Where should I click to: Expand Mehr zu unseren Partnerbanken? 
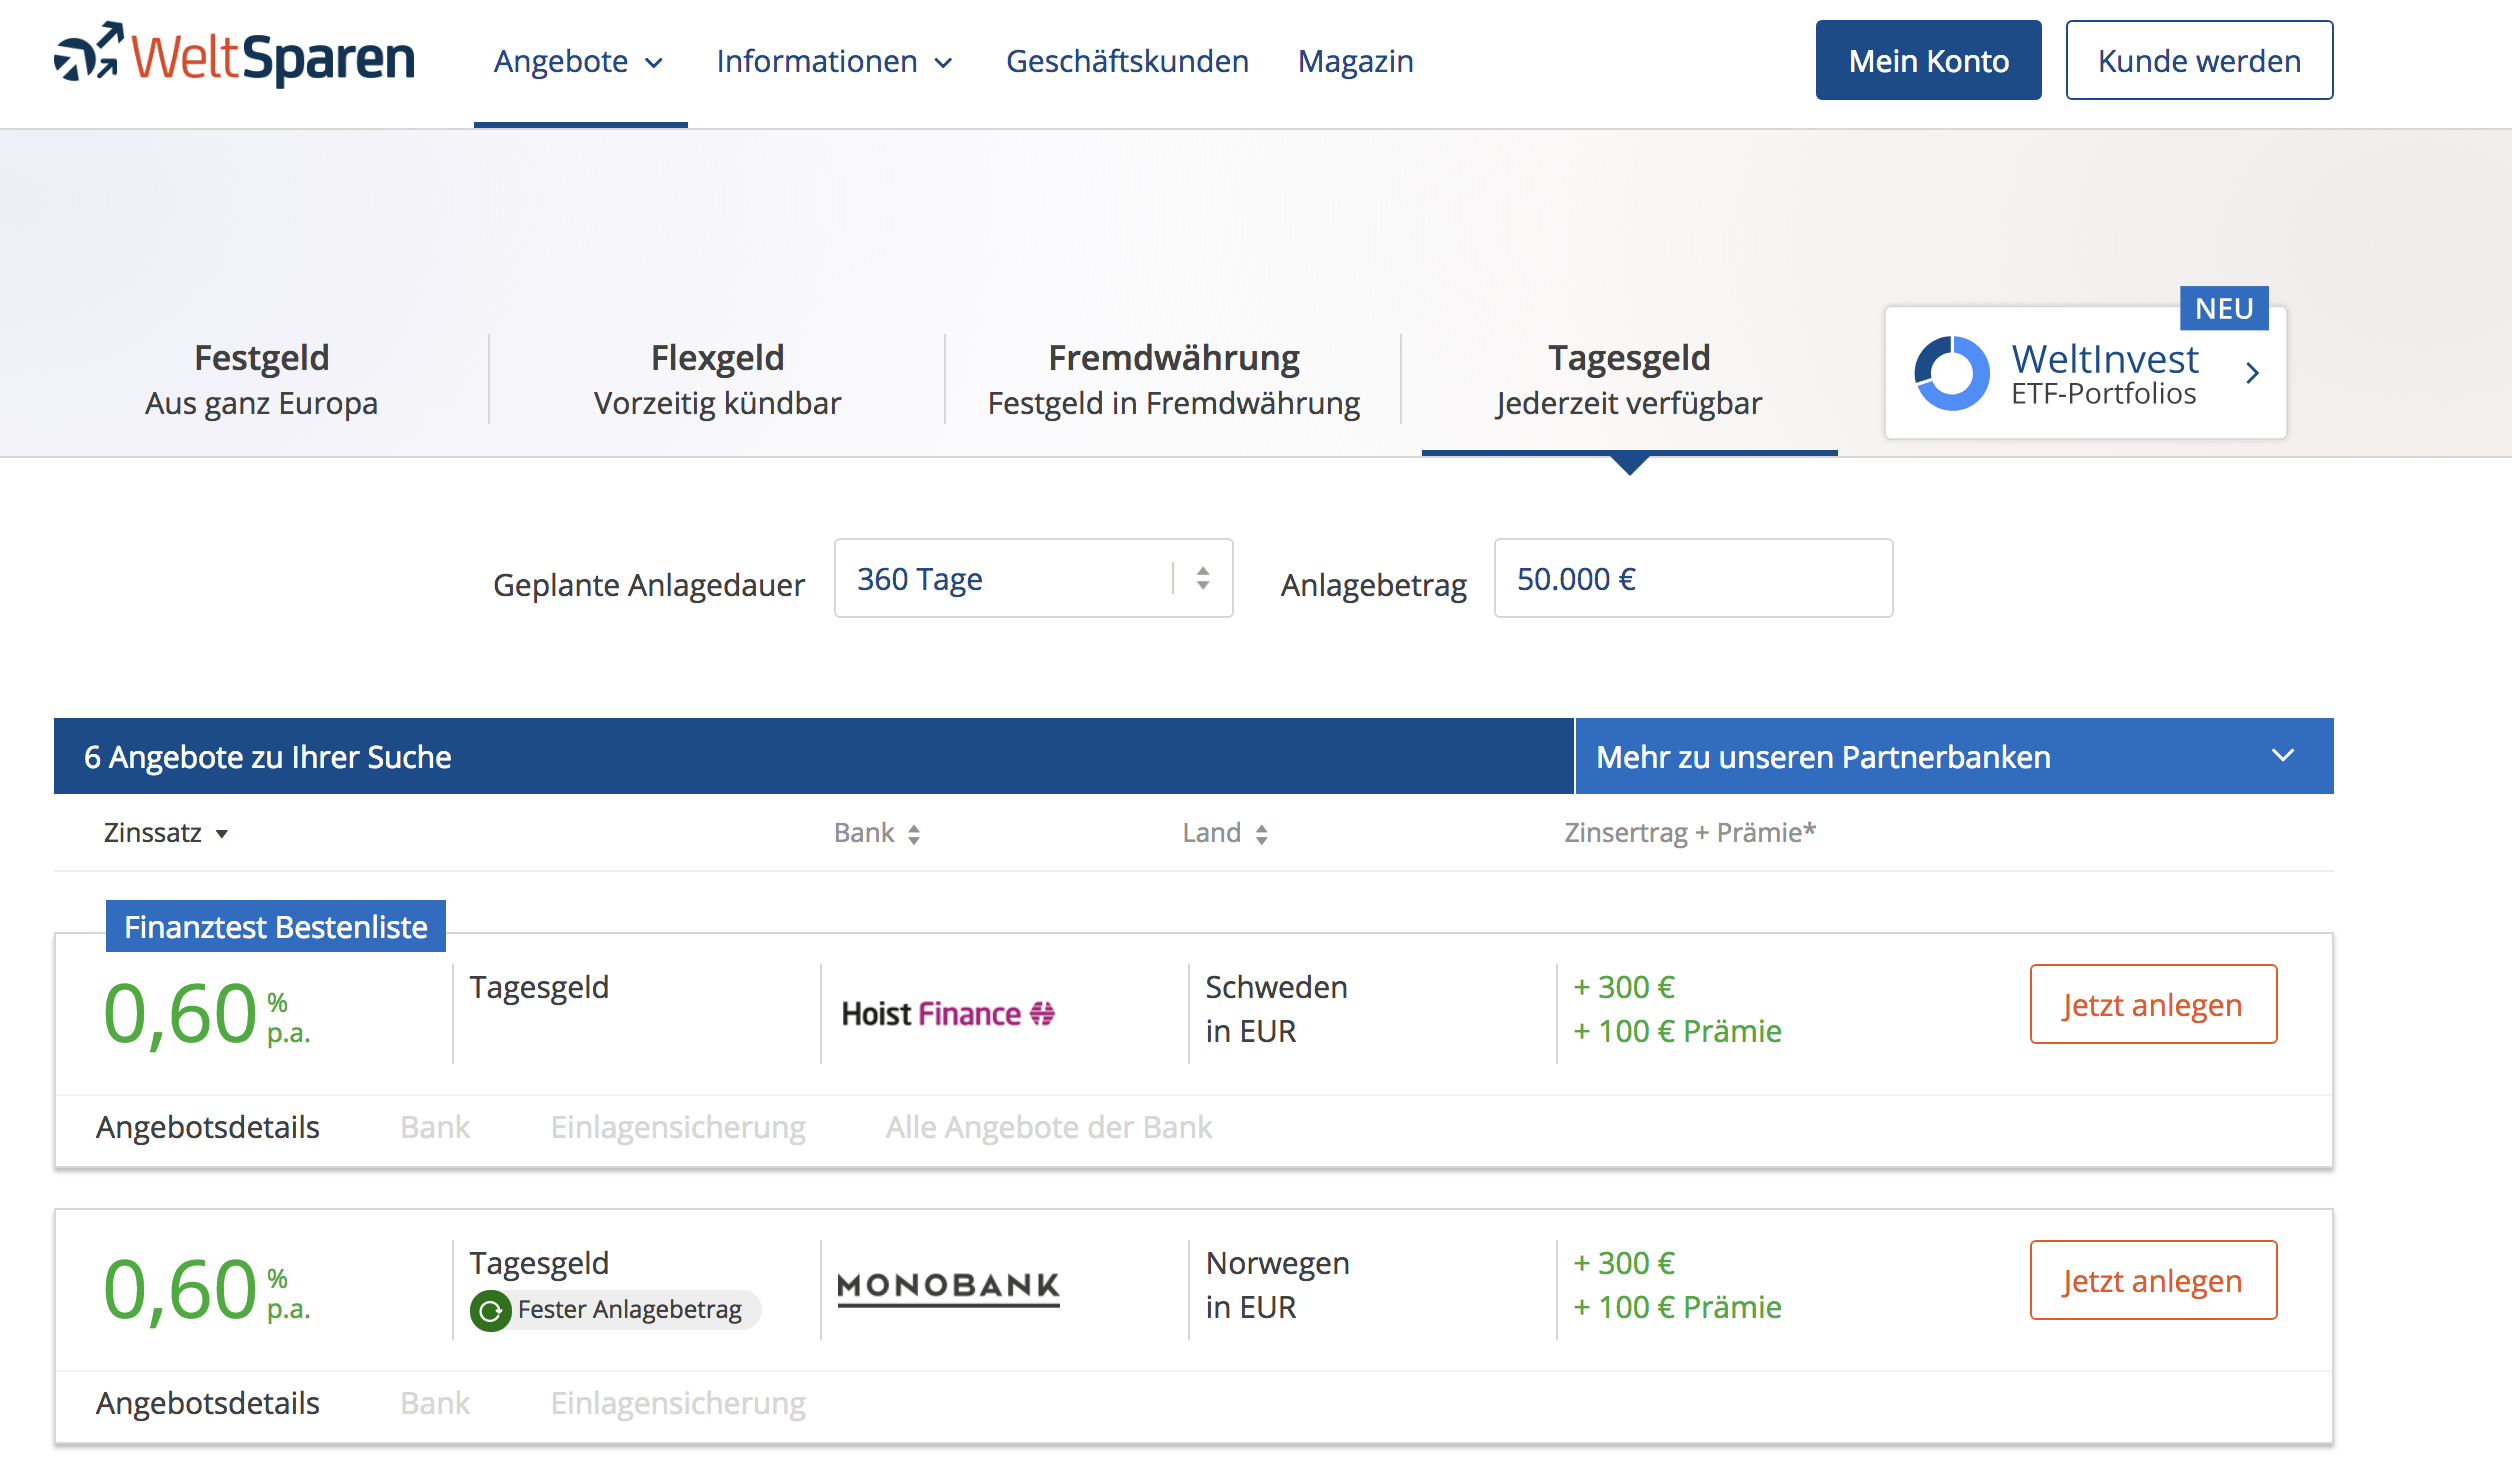click(x=1954, y=756)
